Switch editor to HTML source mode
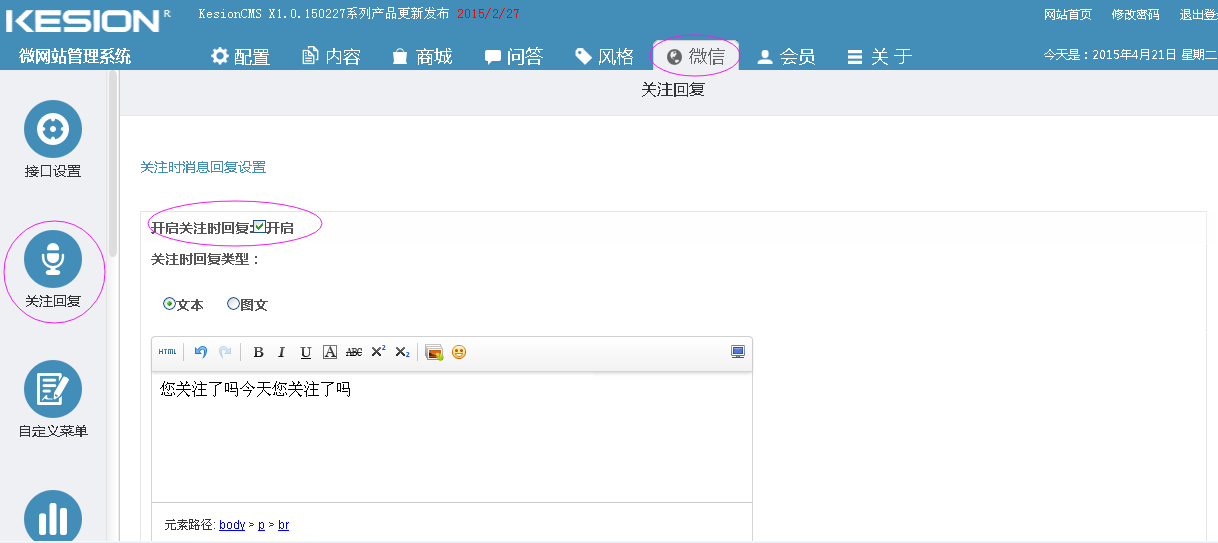Viewport: 1218px width, 543px height. pyautogui.click(x=167, y=352)
